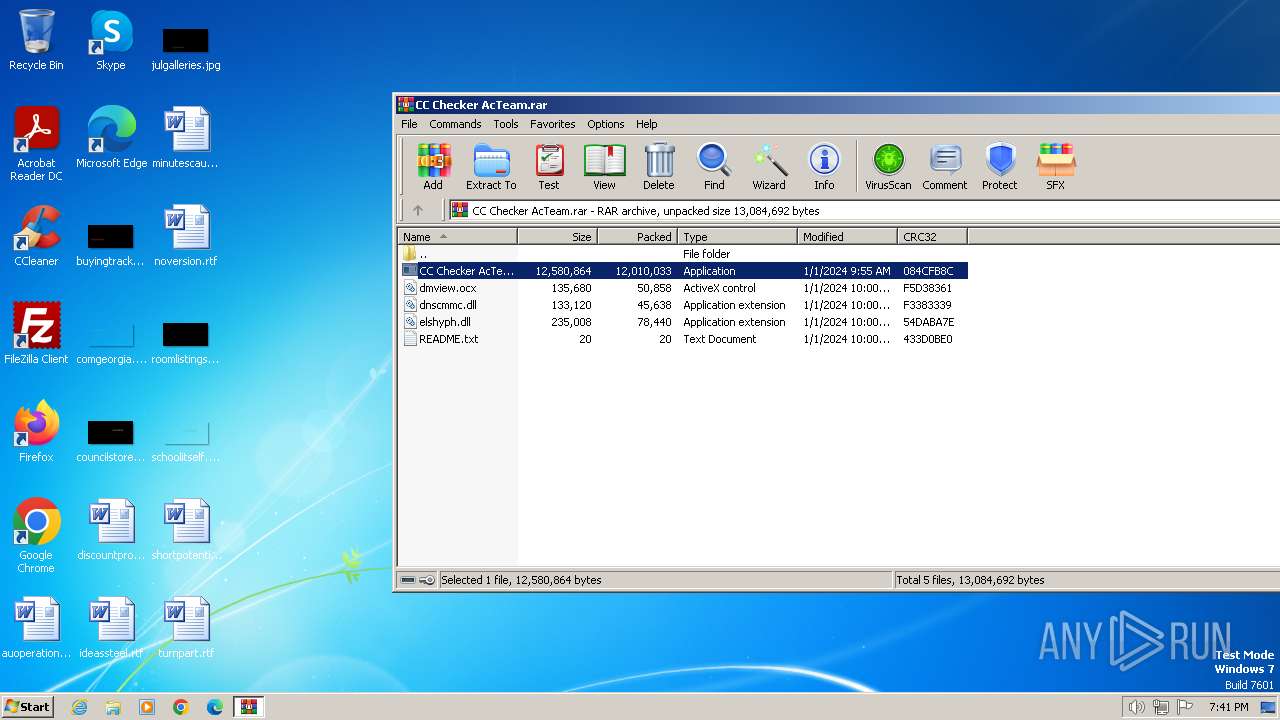
Task: Click the SFX toolbar icon
Action: (x=1055, y=166)
